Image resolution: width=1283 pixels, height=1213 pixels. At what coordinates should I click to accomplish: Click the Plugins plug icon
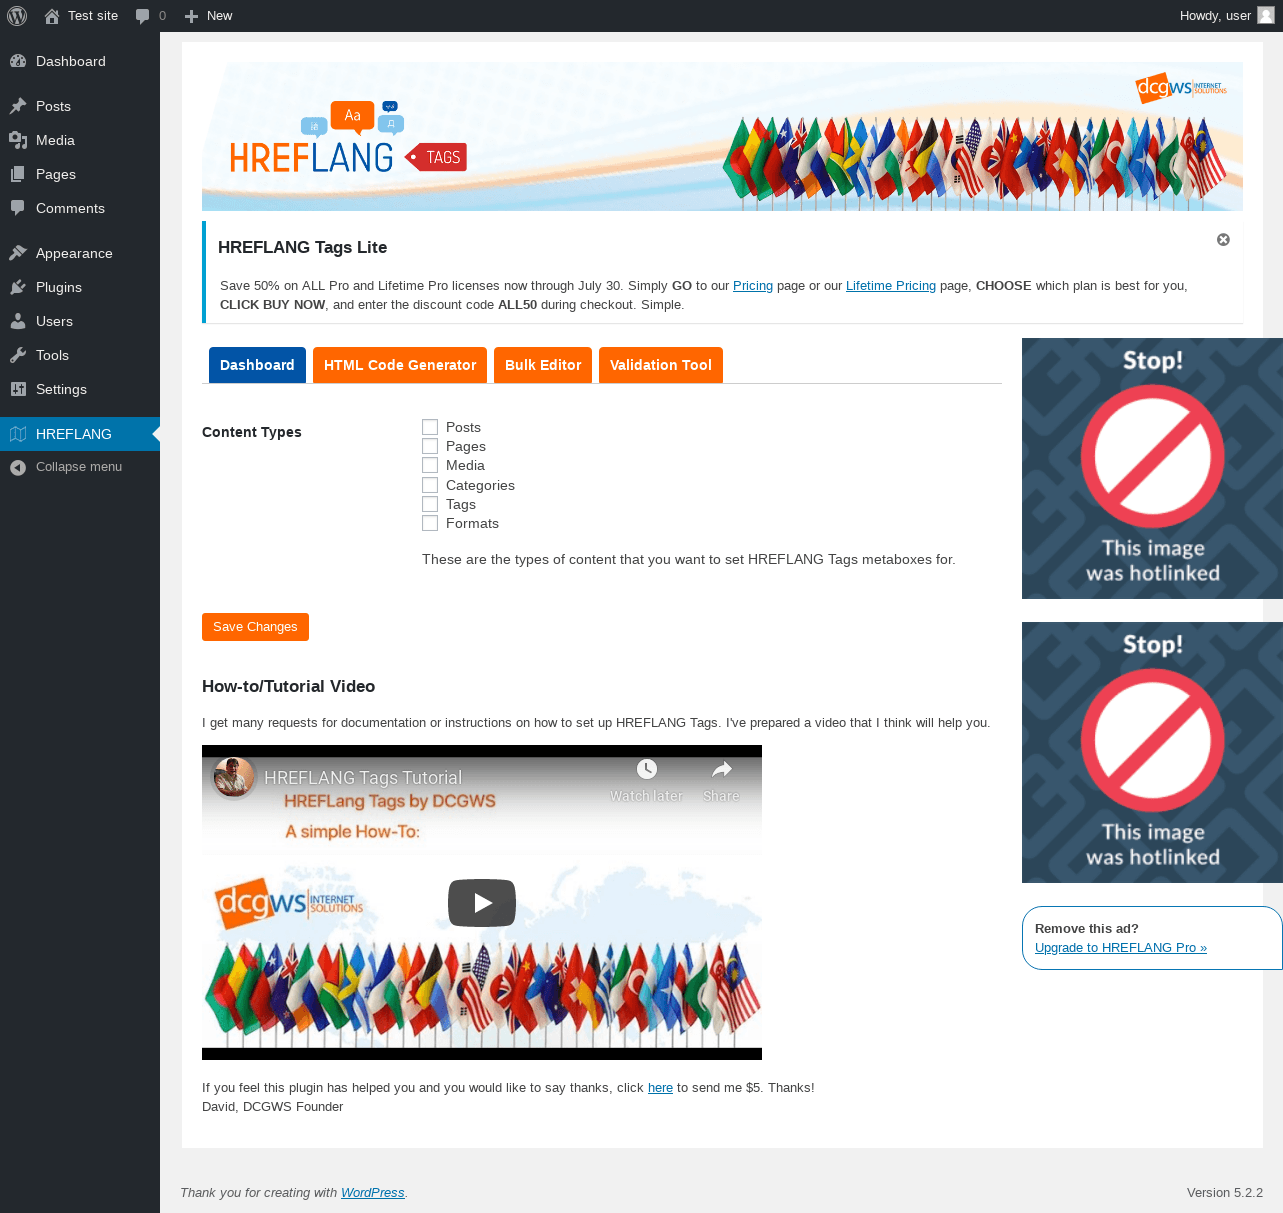18,287
